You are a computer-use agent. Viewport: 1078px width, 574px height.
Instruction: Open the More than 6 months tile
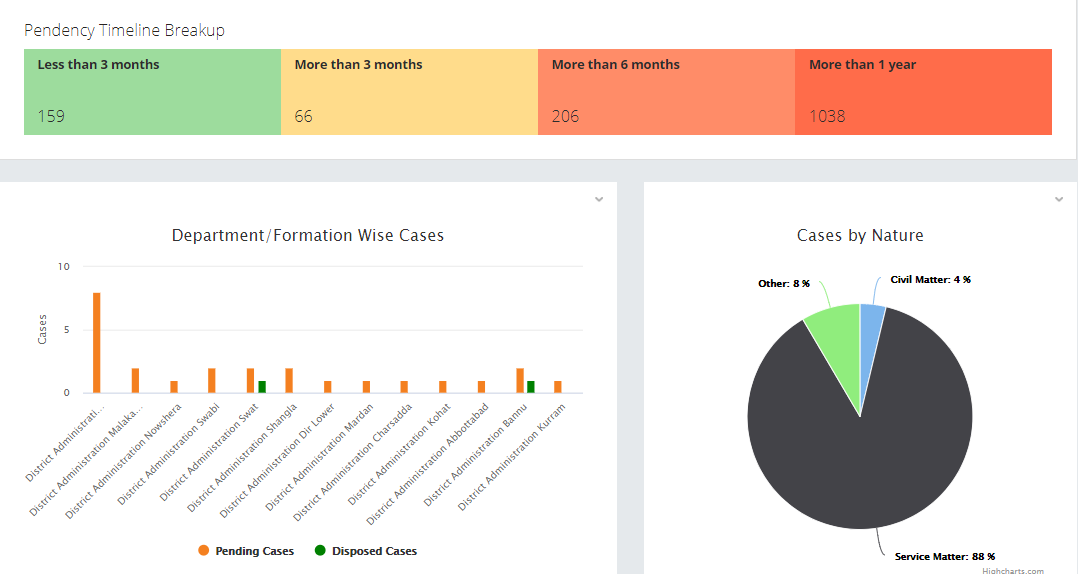(x=666, y=91)
